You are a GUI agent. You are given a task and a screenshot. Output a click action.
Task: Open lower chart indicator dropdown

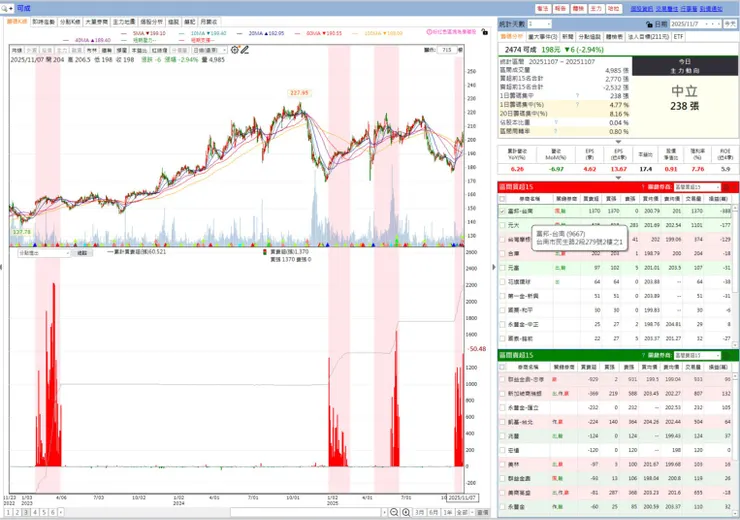pos(44,253)
